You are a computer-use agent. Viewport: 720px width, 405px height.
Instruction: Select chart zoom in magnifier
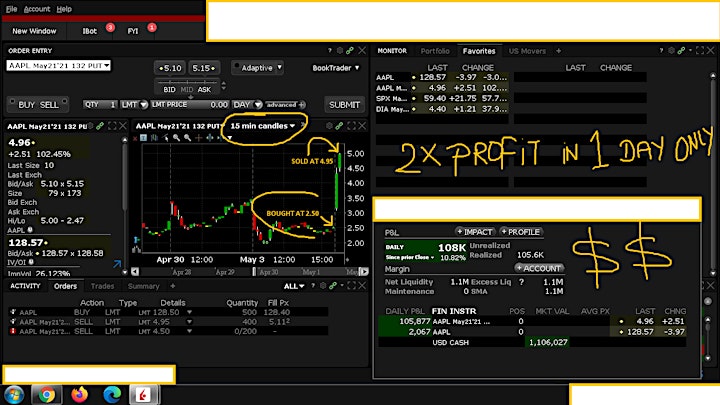(176, 137)
